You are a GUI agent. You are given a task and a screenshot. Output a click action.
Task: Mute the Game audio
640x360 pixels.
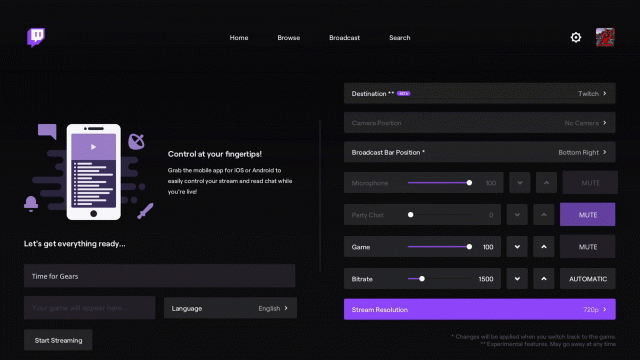tap(587, 247)
